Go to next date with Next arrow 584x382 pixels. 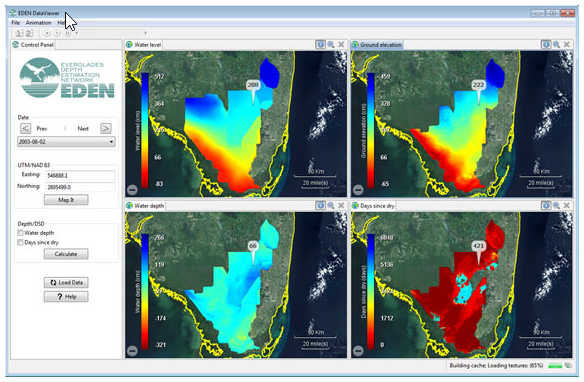(106, 129)
